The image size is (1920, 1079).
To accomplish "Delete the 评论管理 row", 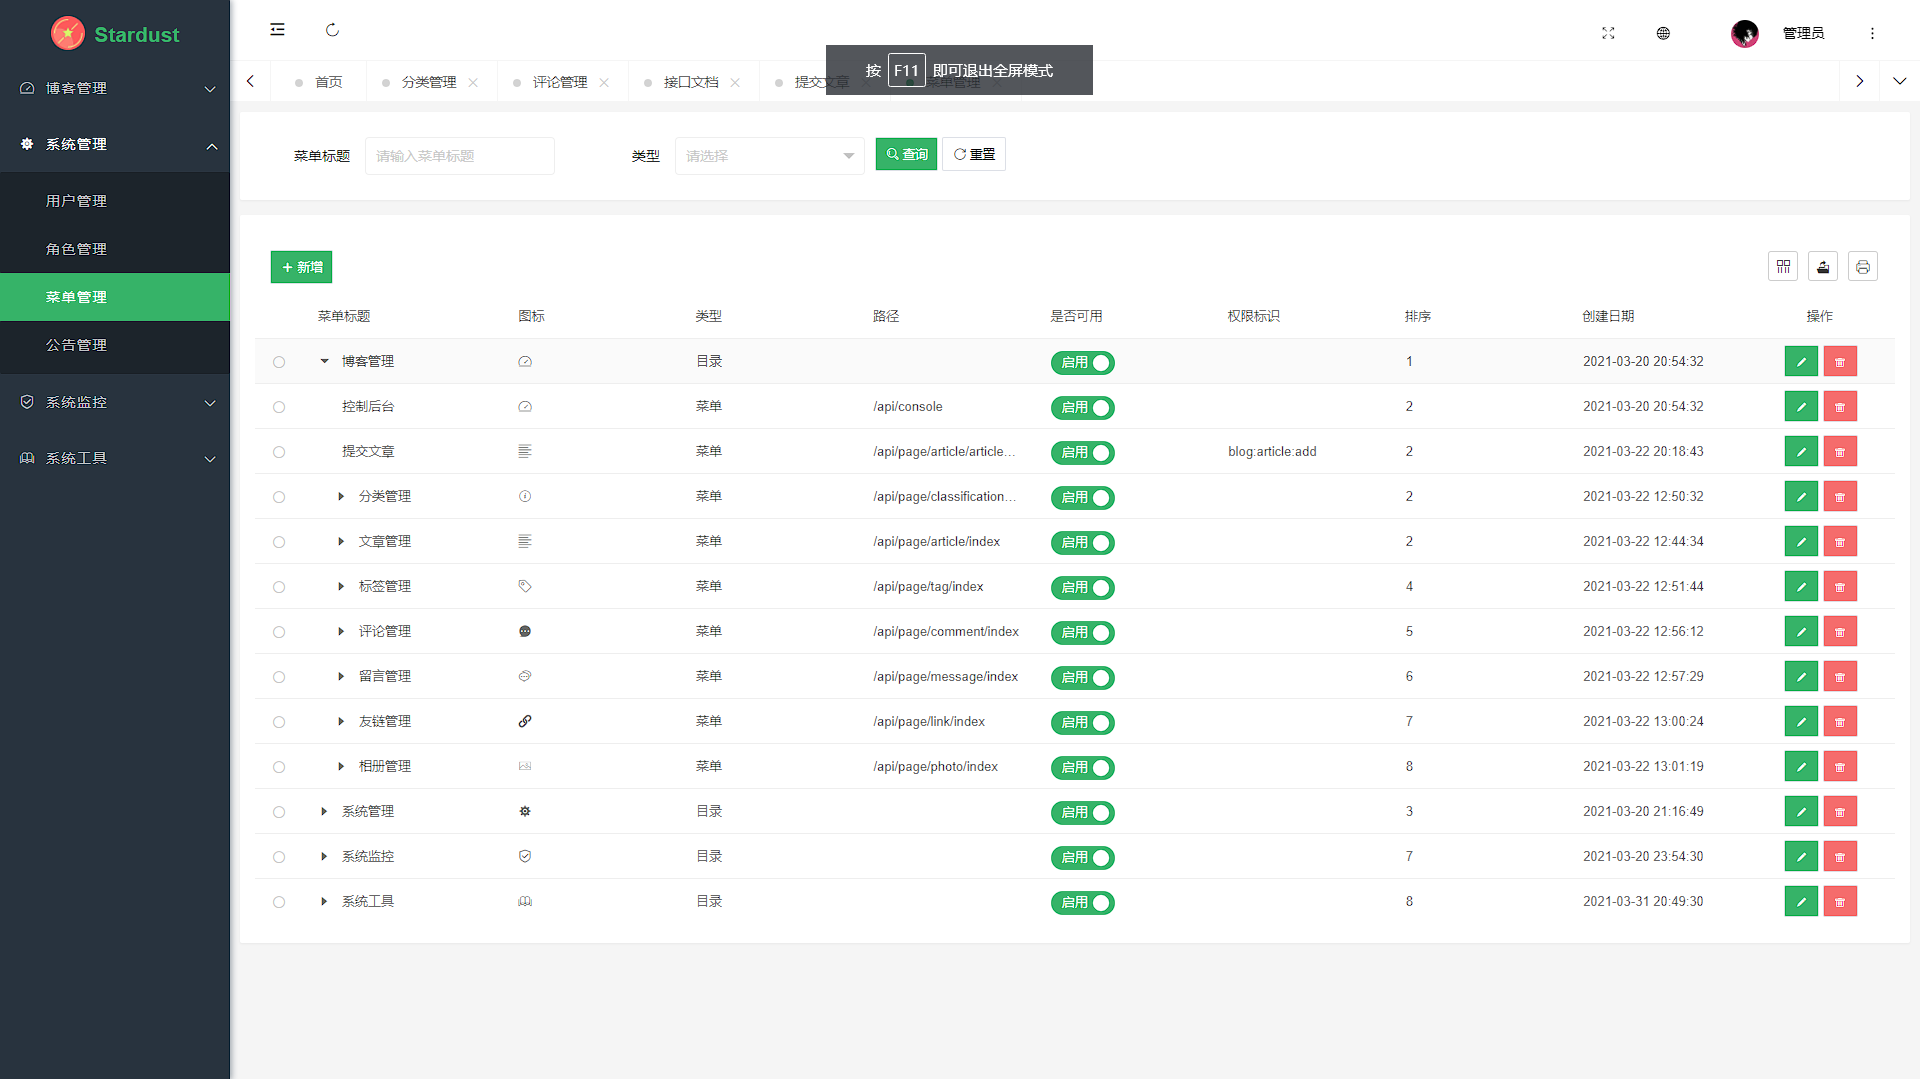I will click(1840, 631).
